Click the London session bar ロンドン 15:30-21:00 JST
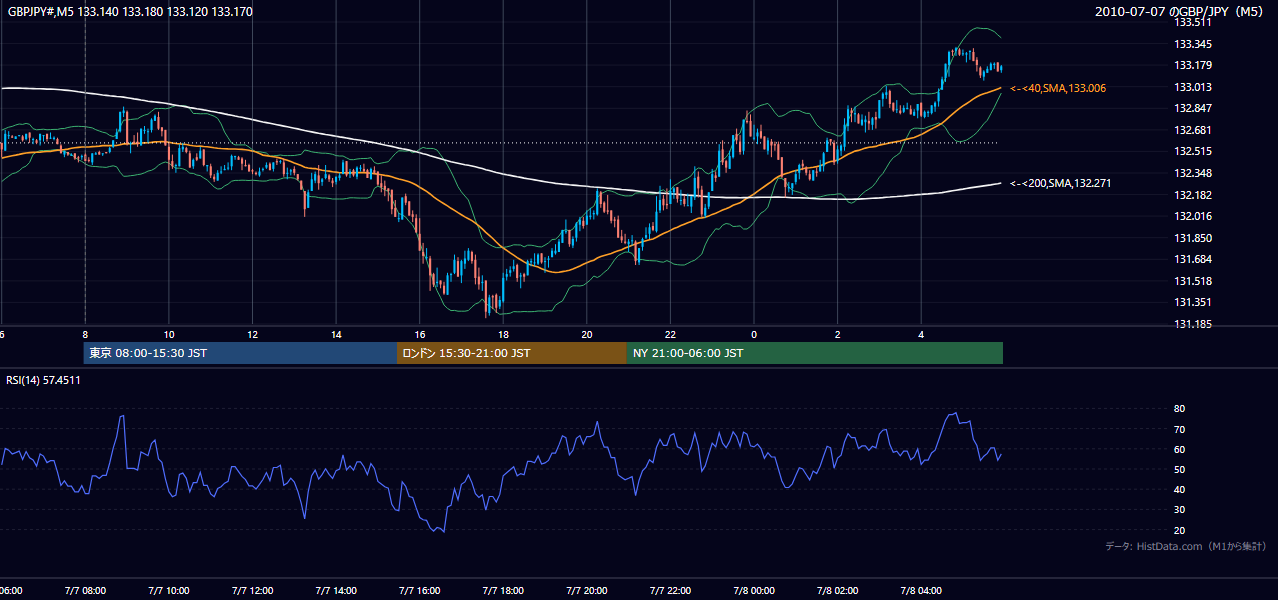Viewport: 1278px width, 600px height. 512,353
